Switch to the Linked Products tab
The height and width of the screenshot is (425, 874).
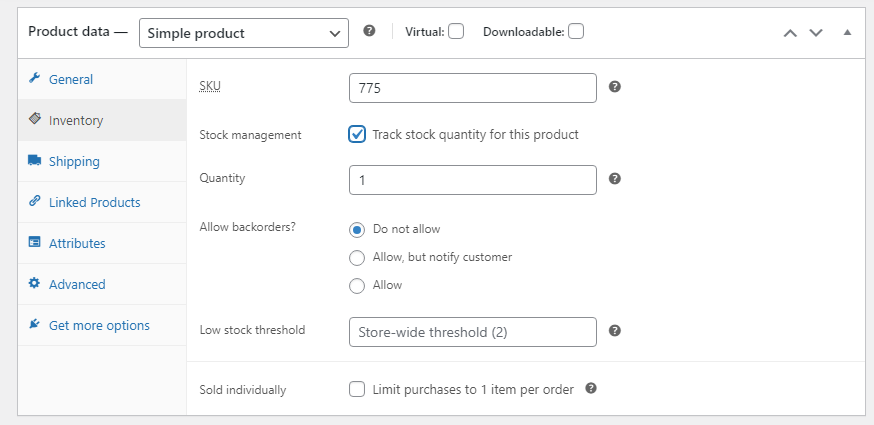tap(94, 202)
